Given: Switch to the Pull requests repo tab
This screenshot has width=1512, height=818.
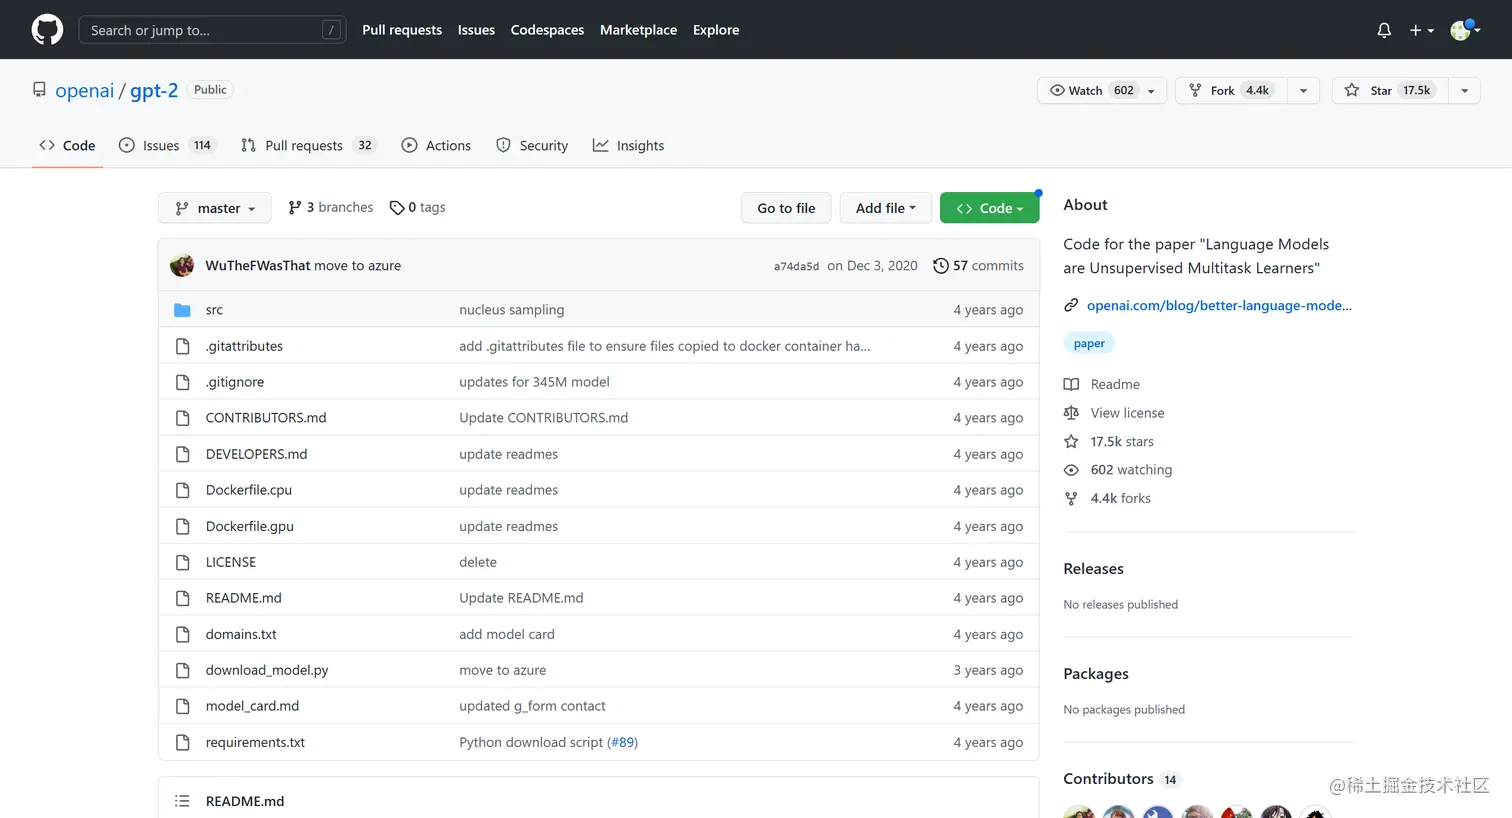Looking at the screenshot, I should coord(309,146).
